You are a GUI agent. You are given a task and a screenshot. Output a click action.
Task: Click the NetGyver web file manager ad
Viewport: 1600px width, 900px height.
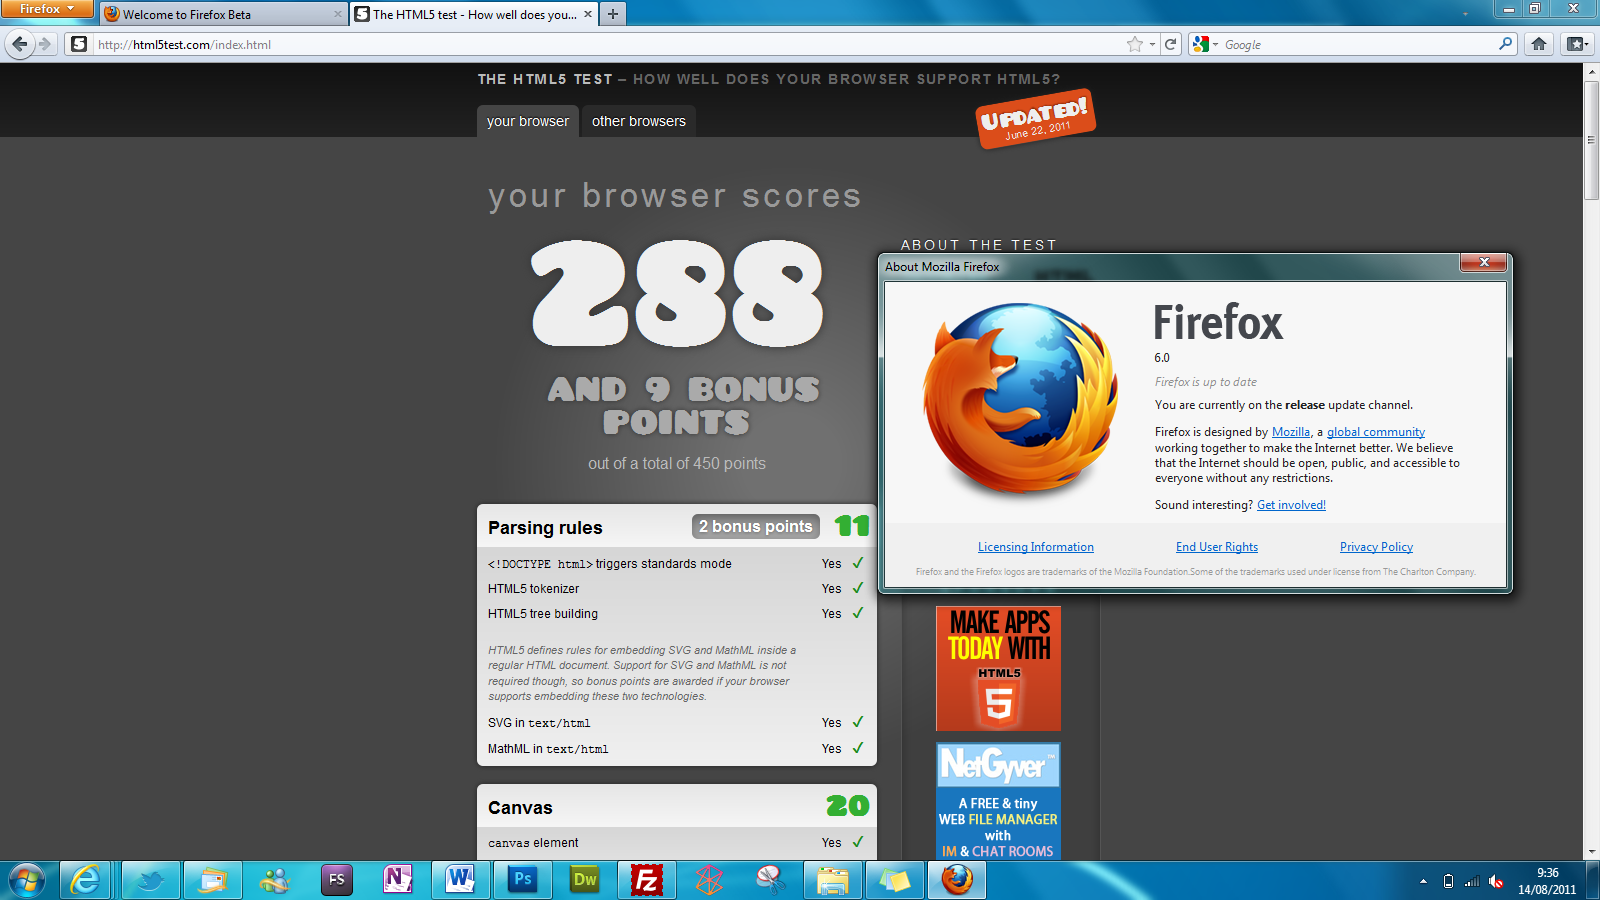pyautogui.click(x=998, y=801)
